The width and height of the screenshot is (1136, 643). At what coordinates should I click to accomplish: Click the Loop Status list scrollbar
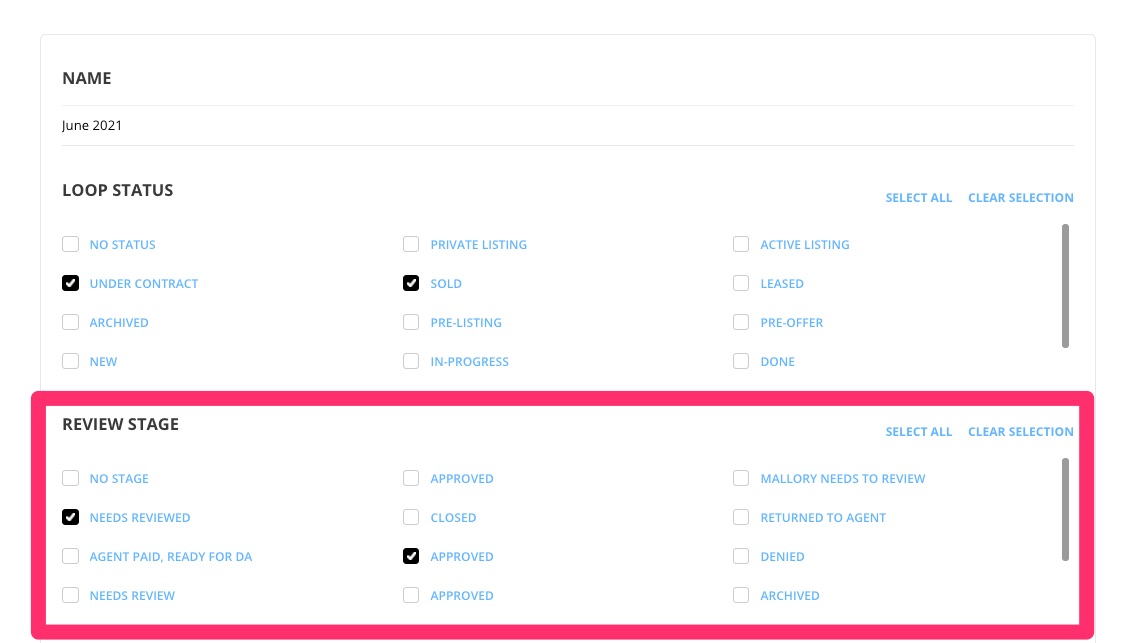[1065, 286]
